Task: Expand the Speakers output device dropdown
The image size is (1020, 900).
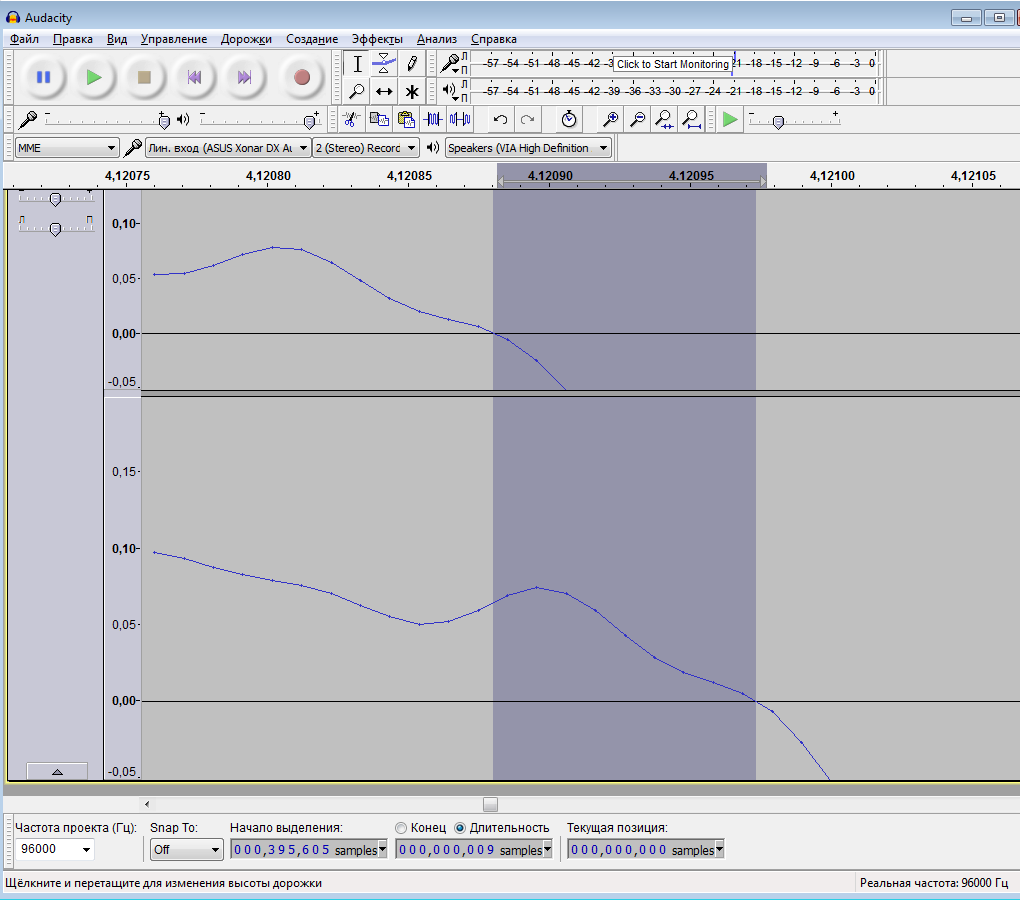Action: click(x=529, y=148)
